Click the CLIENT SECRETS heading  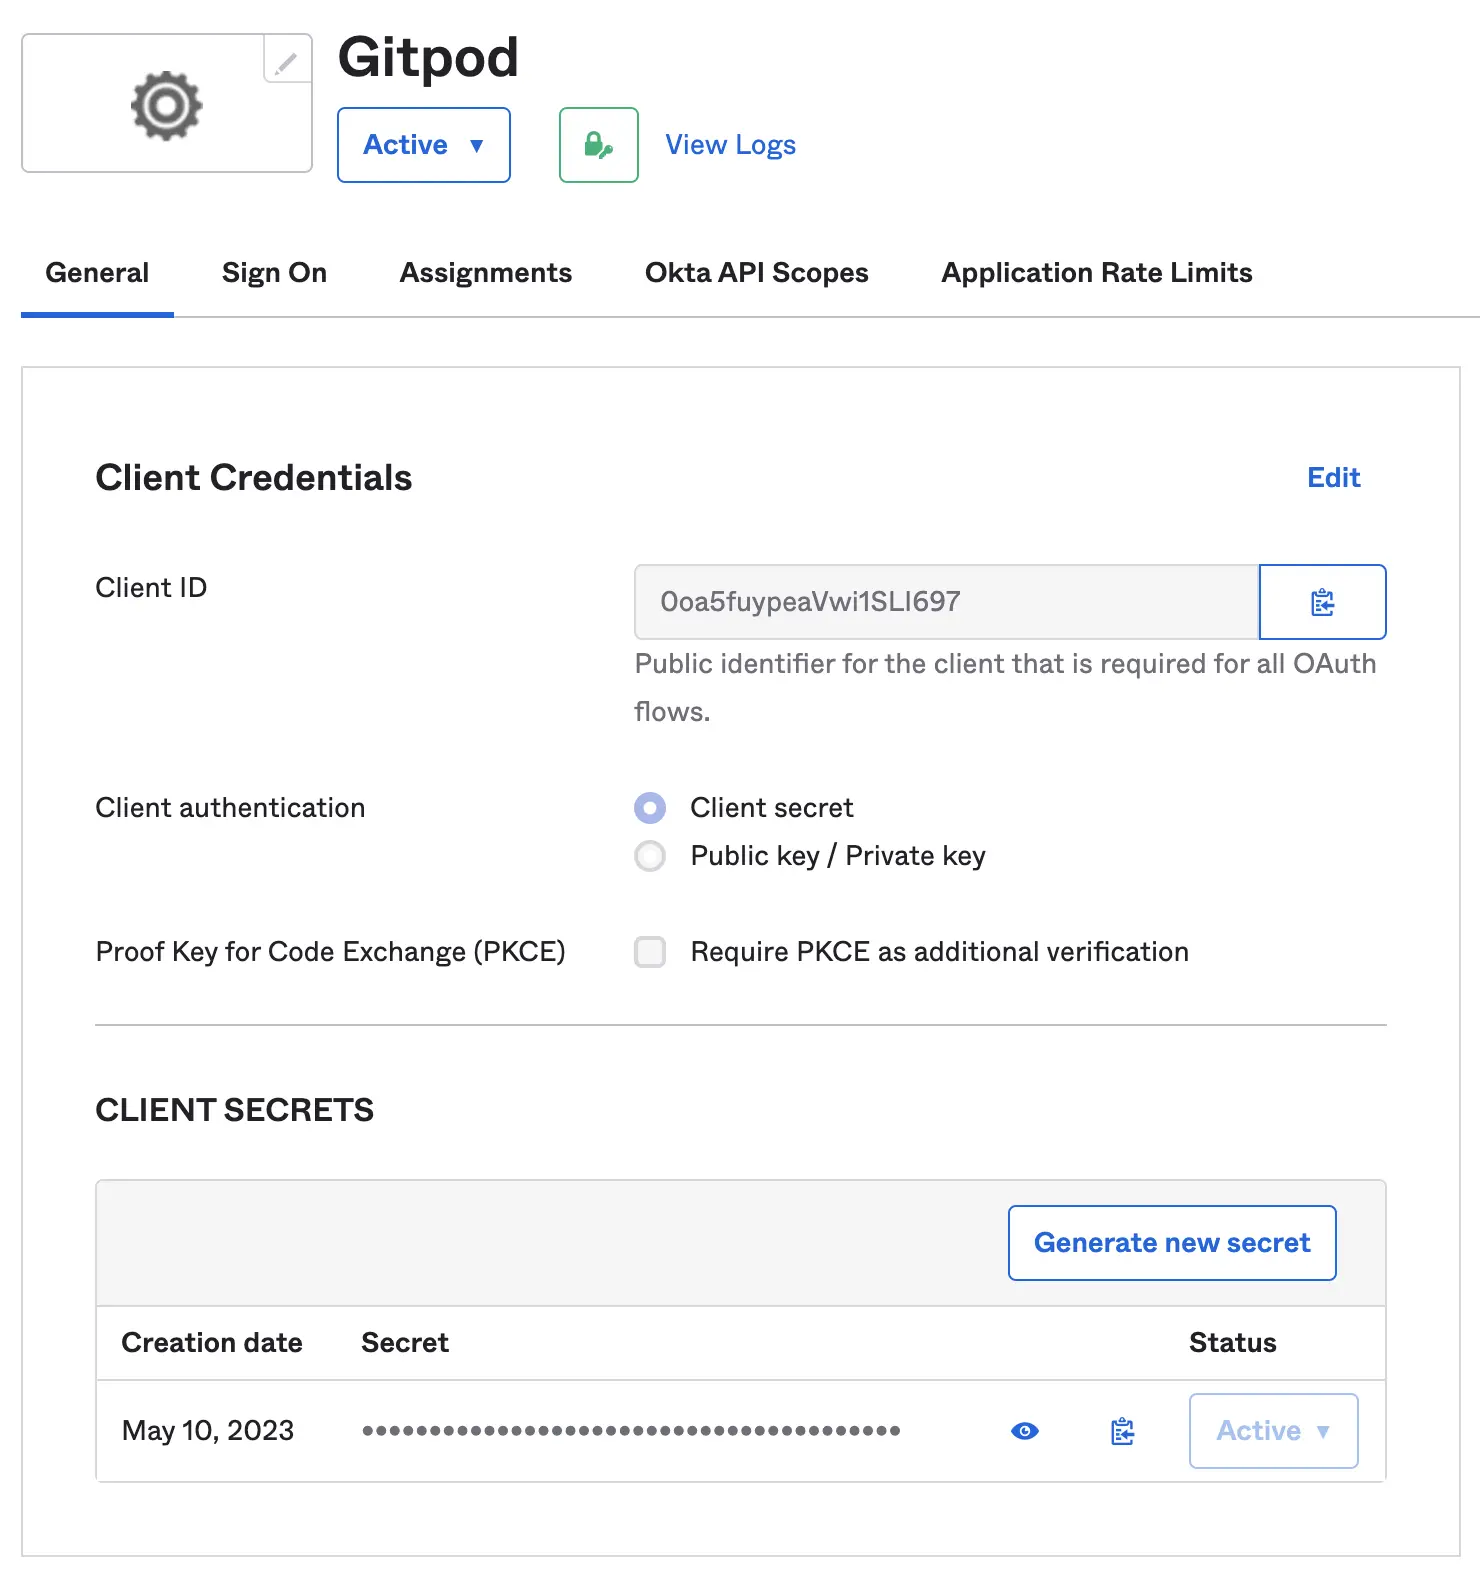[235, 1110]
